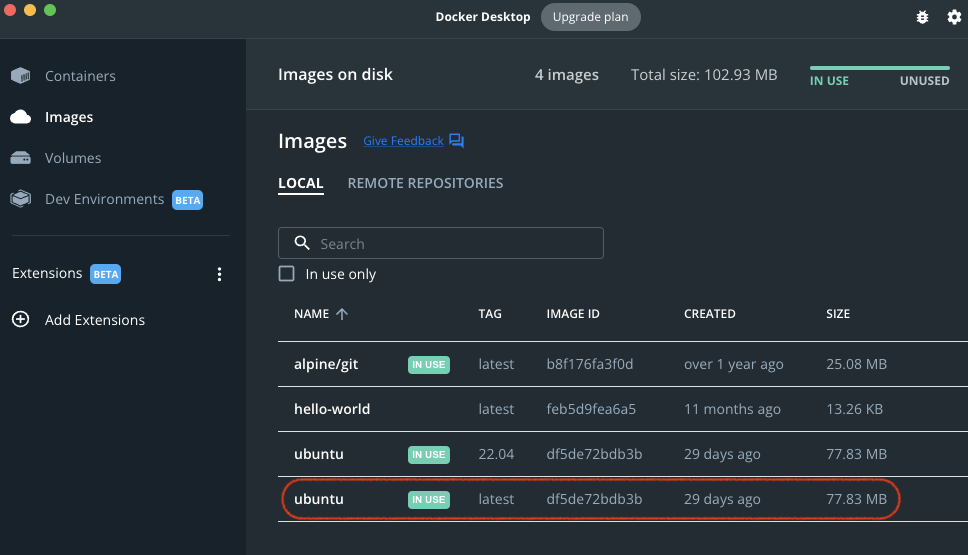Go to Containers in the sidebar
Screen dimensions: 968x555
click(80, 76)
